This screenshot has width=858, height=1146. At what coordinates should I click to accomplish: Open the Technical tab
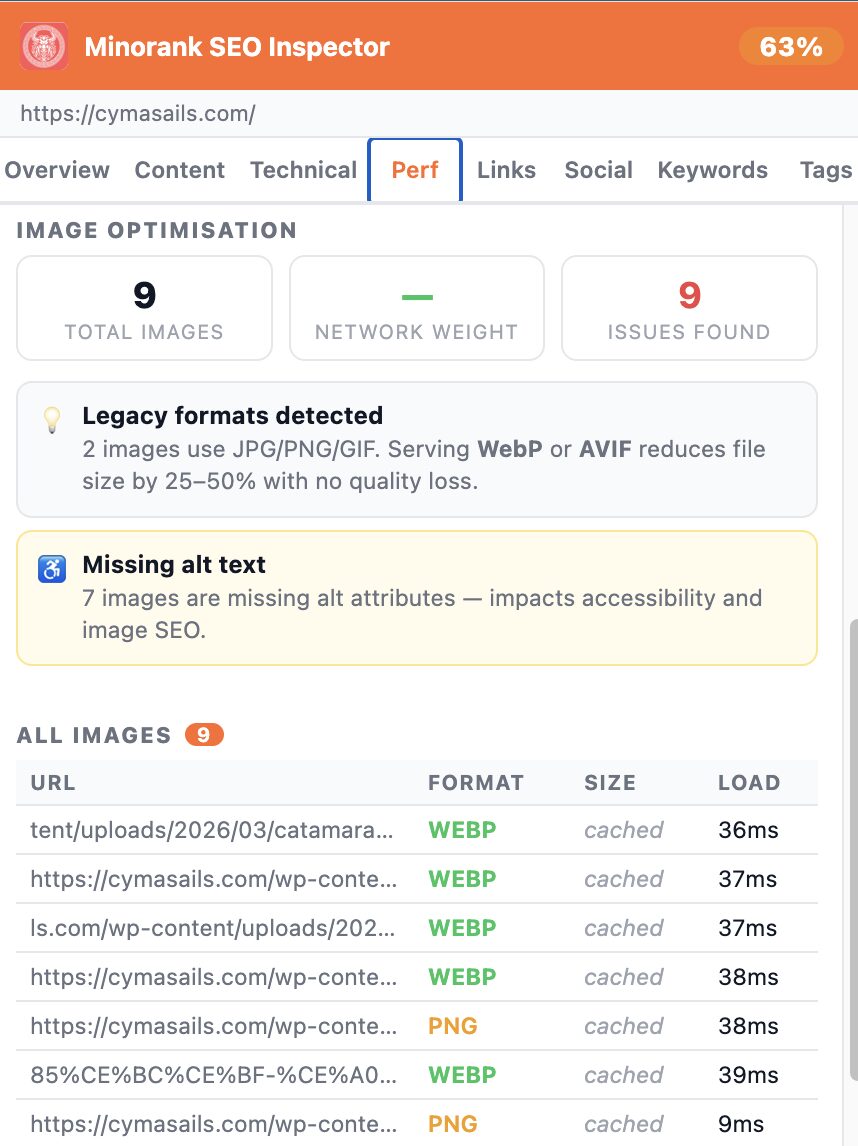(303, 170)
